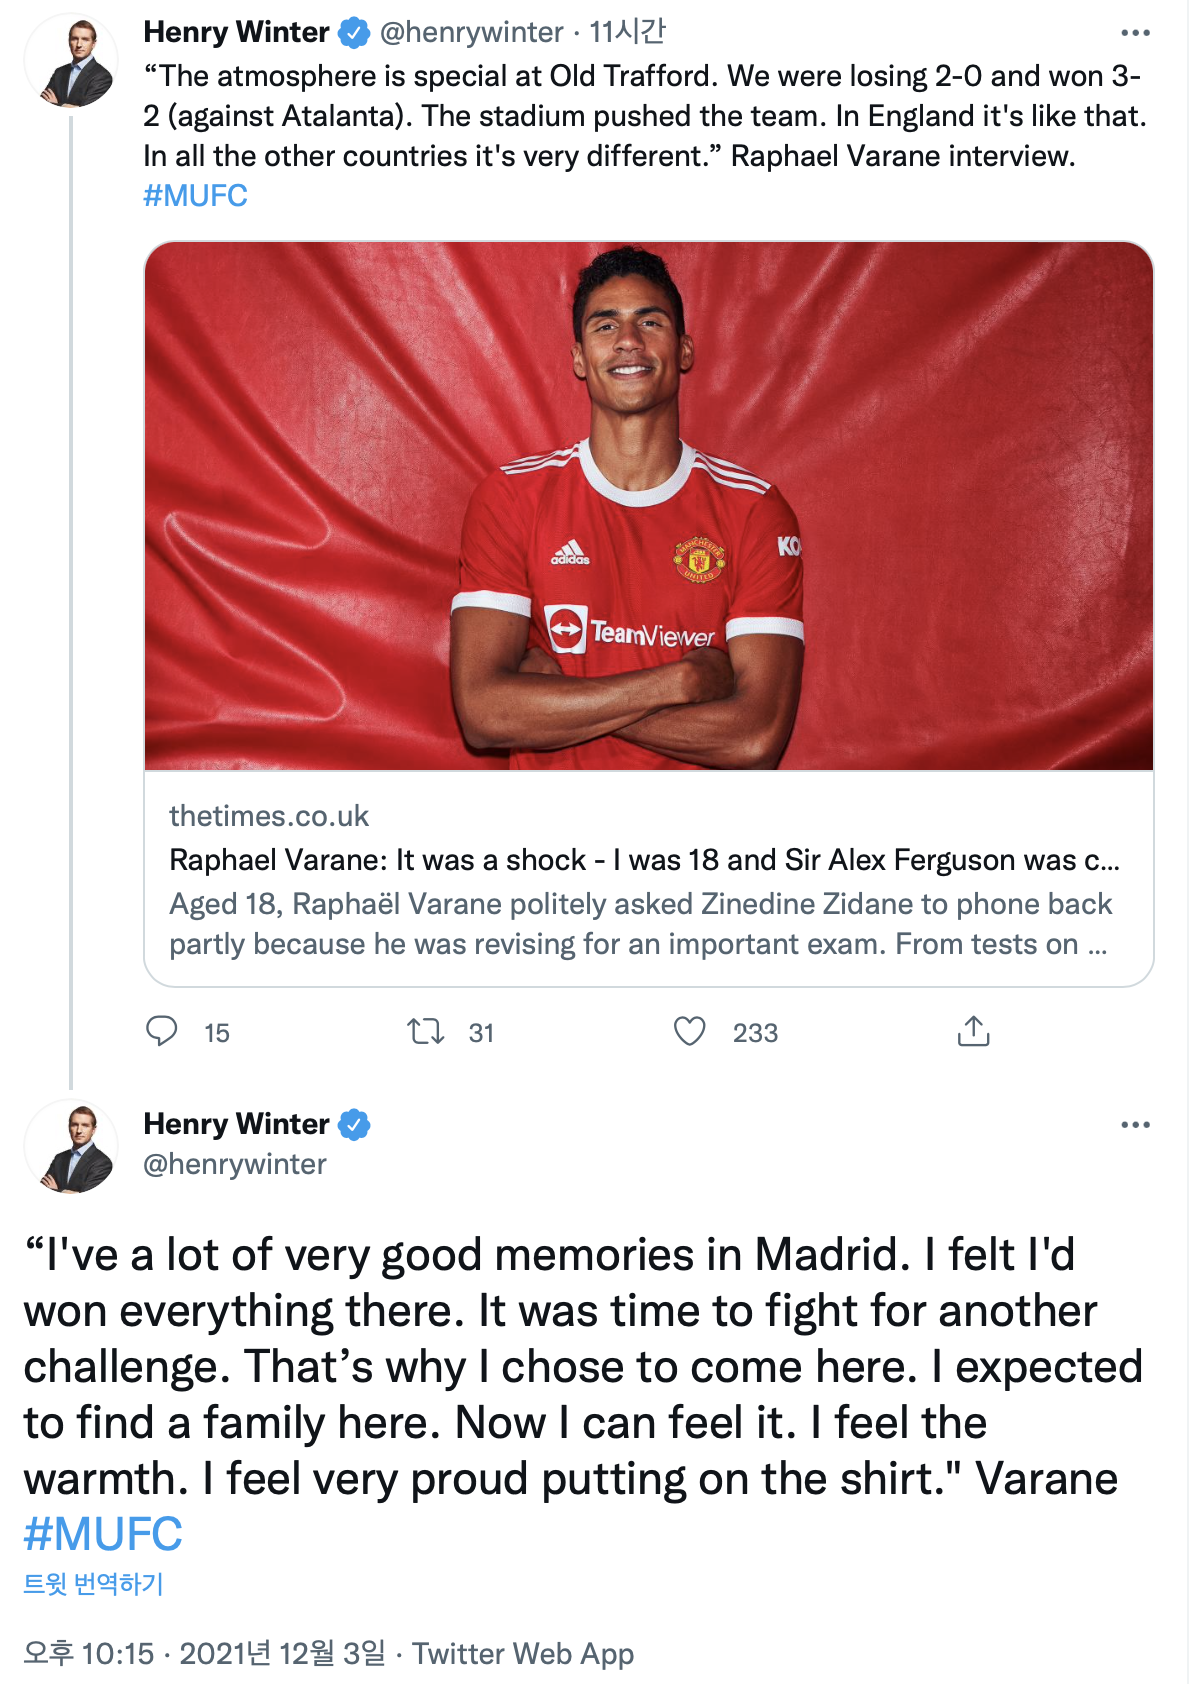Click the reply icon with 15 replies

(x=162, y=1031)
